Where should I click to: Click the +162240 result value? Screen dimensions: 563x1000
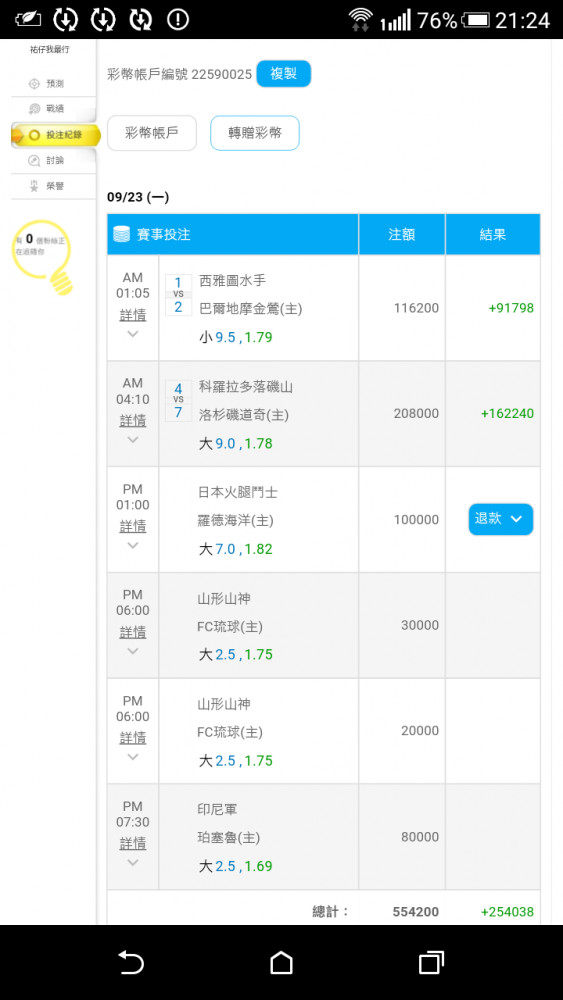pos(508,413)
